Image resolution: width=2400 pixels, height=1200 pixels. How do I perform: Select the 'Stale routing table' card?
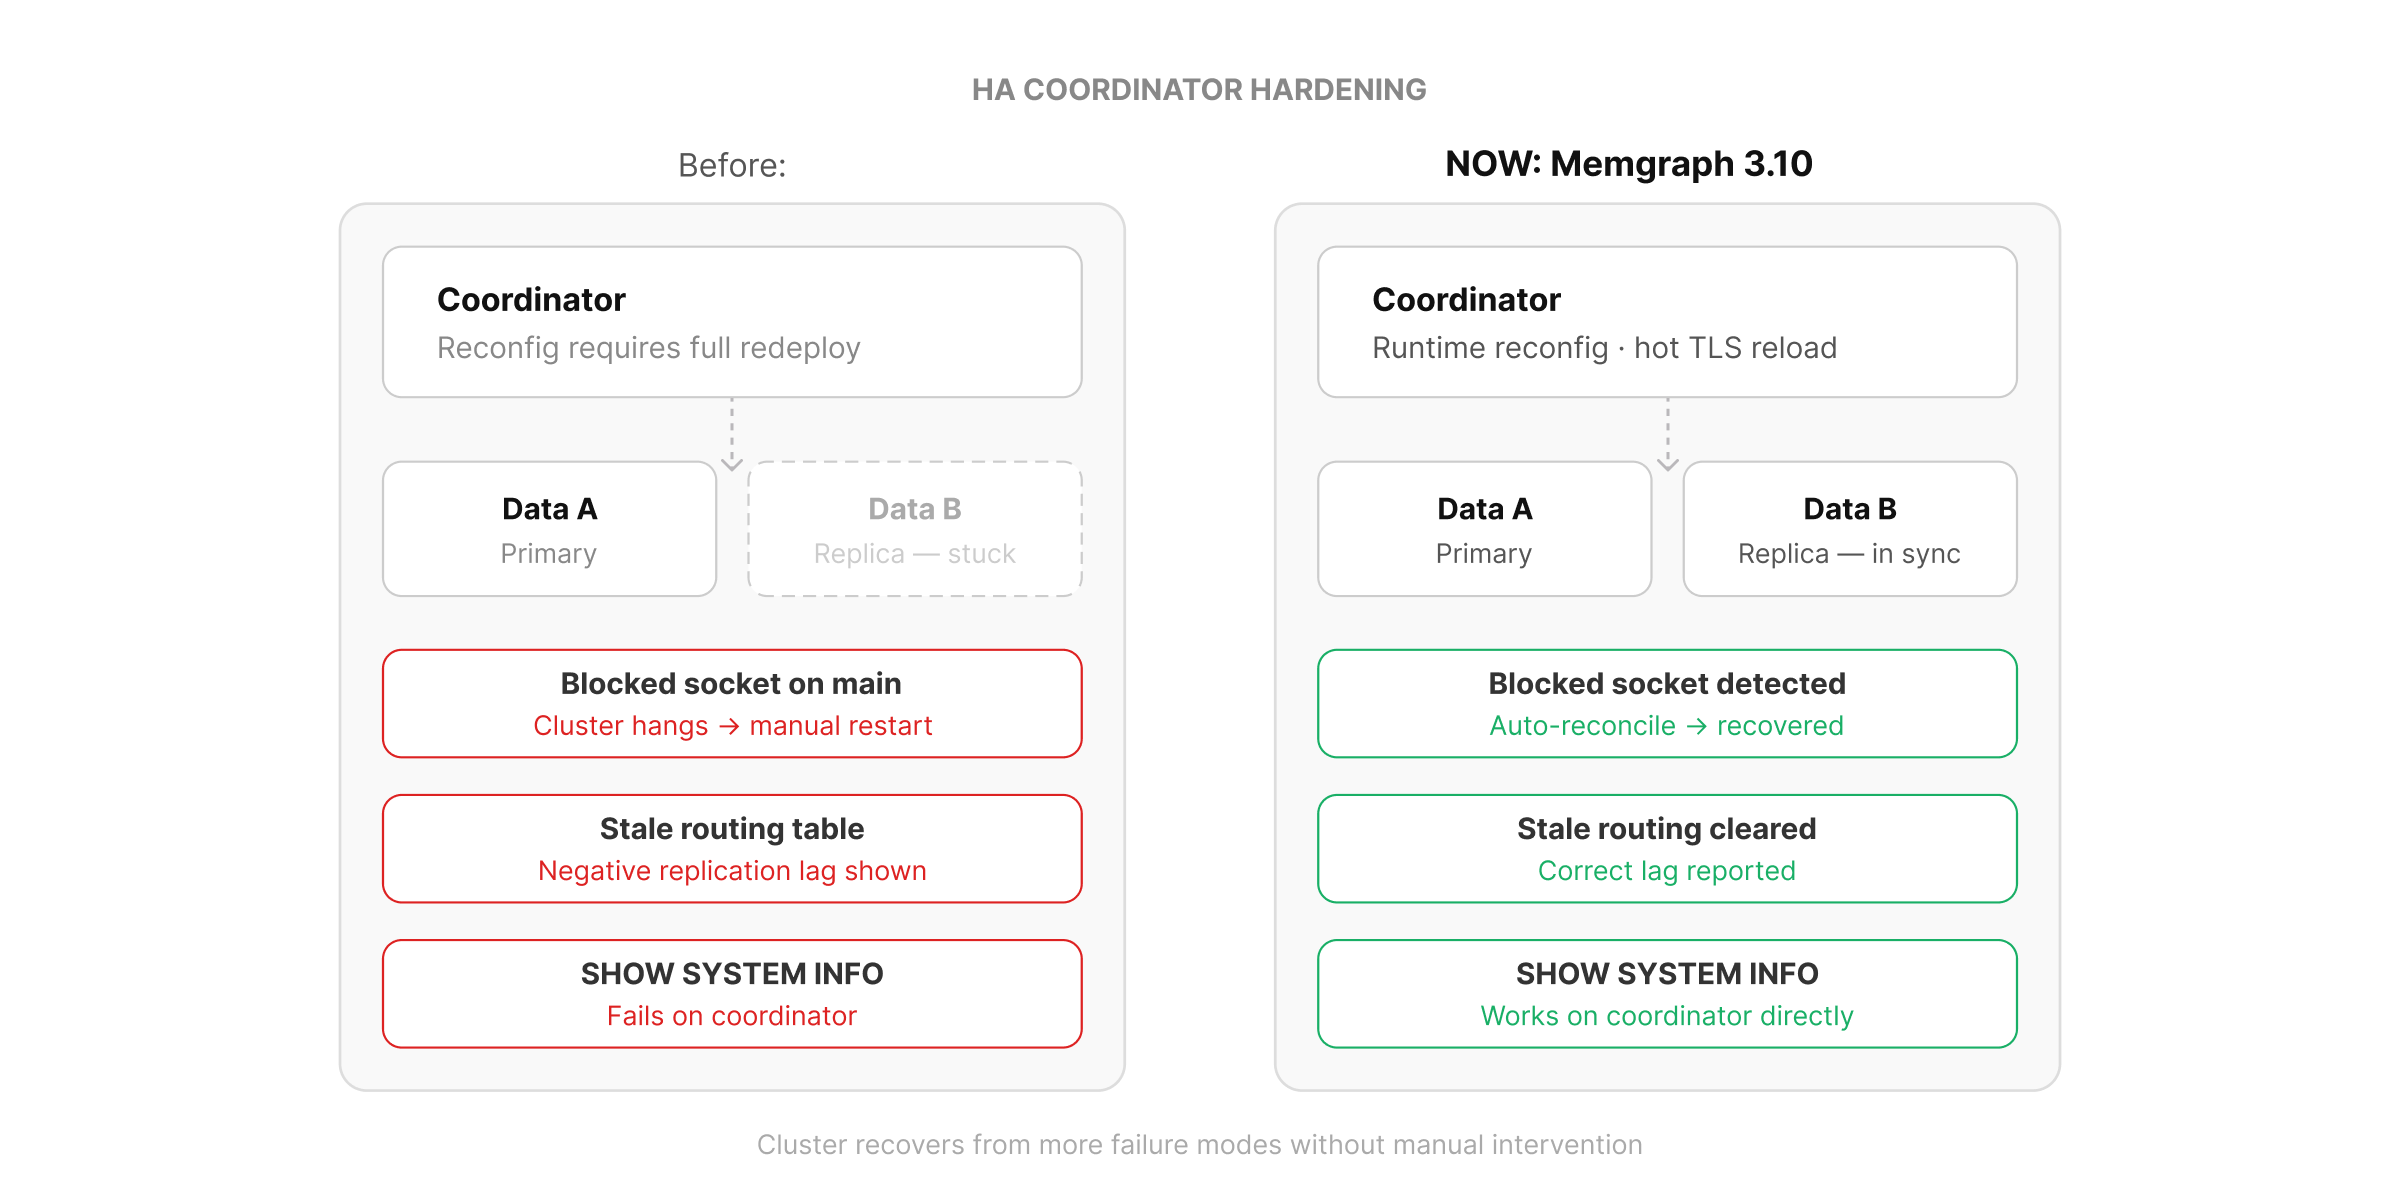(x=732, y=849)
